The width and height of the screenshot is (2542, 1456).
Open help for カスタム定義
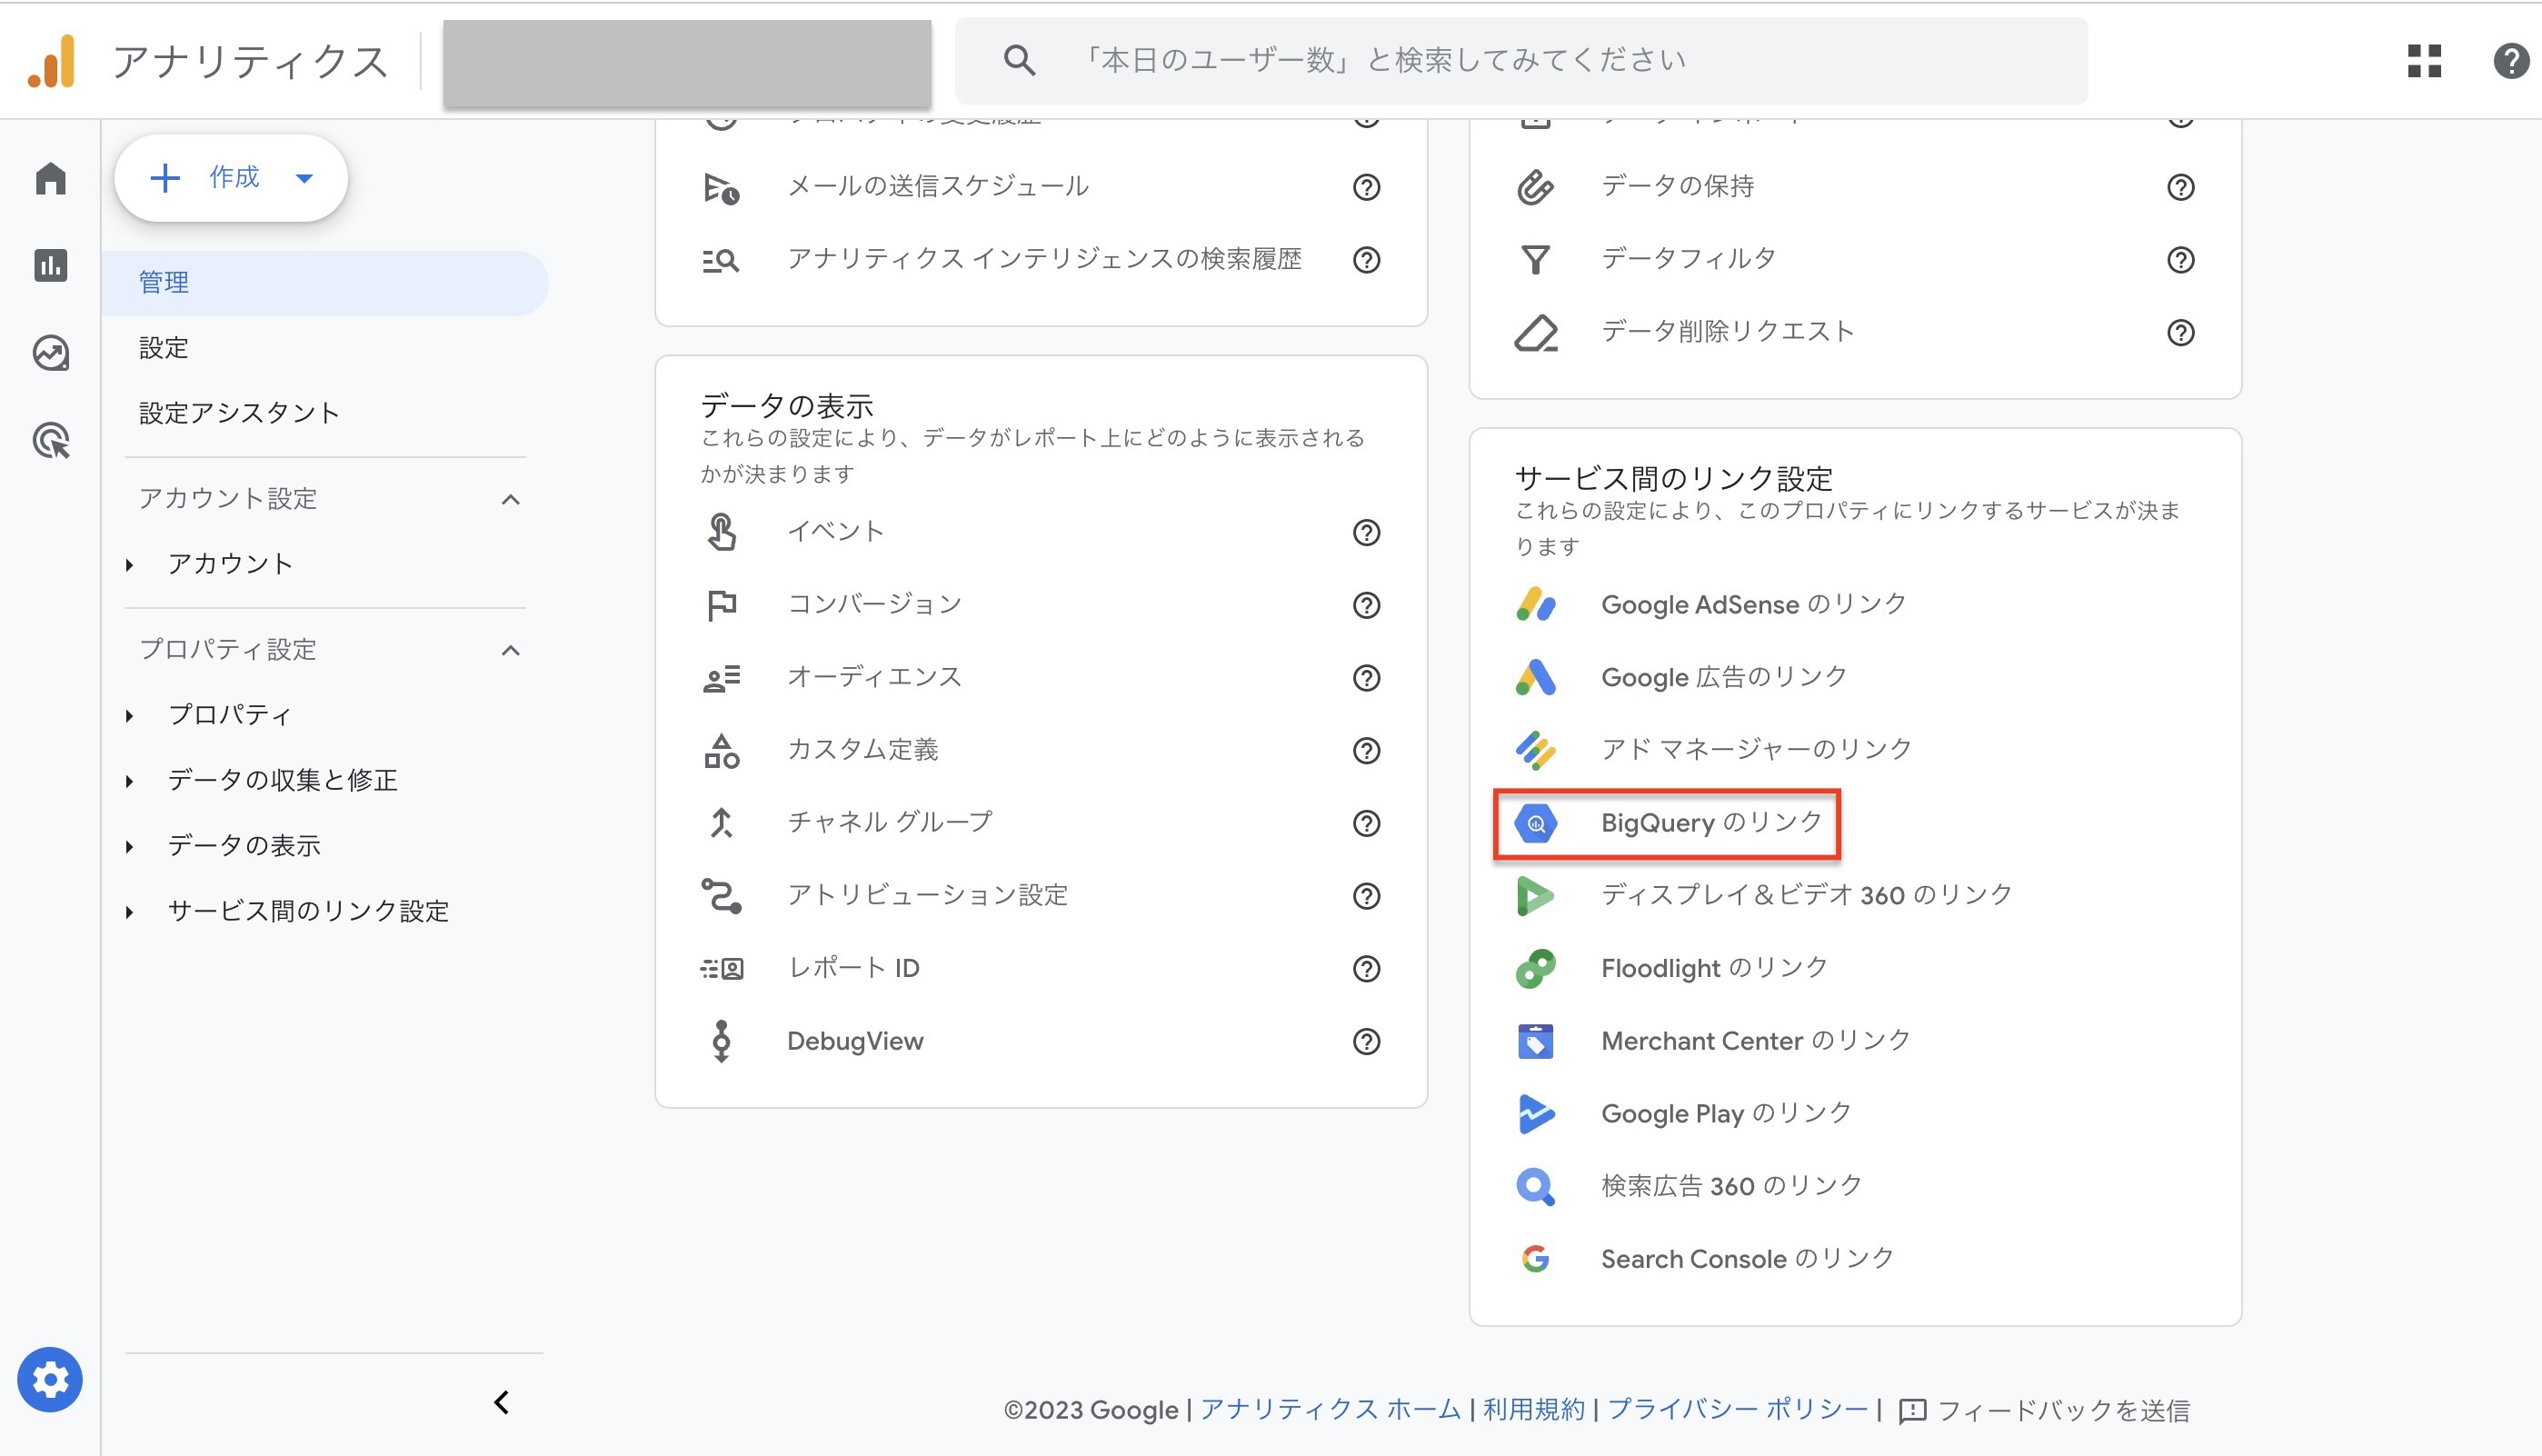coord(1366,750)
